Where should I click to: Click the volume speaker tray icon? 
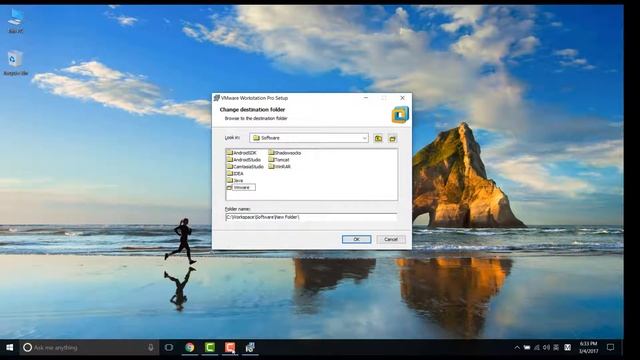click(547, 347)
